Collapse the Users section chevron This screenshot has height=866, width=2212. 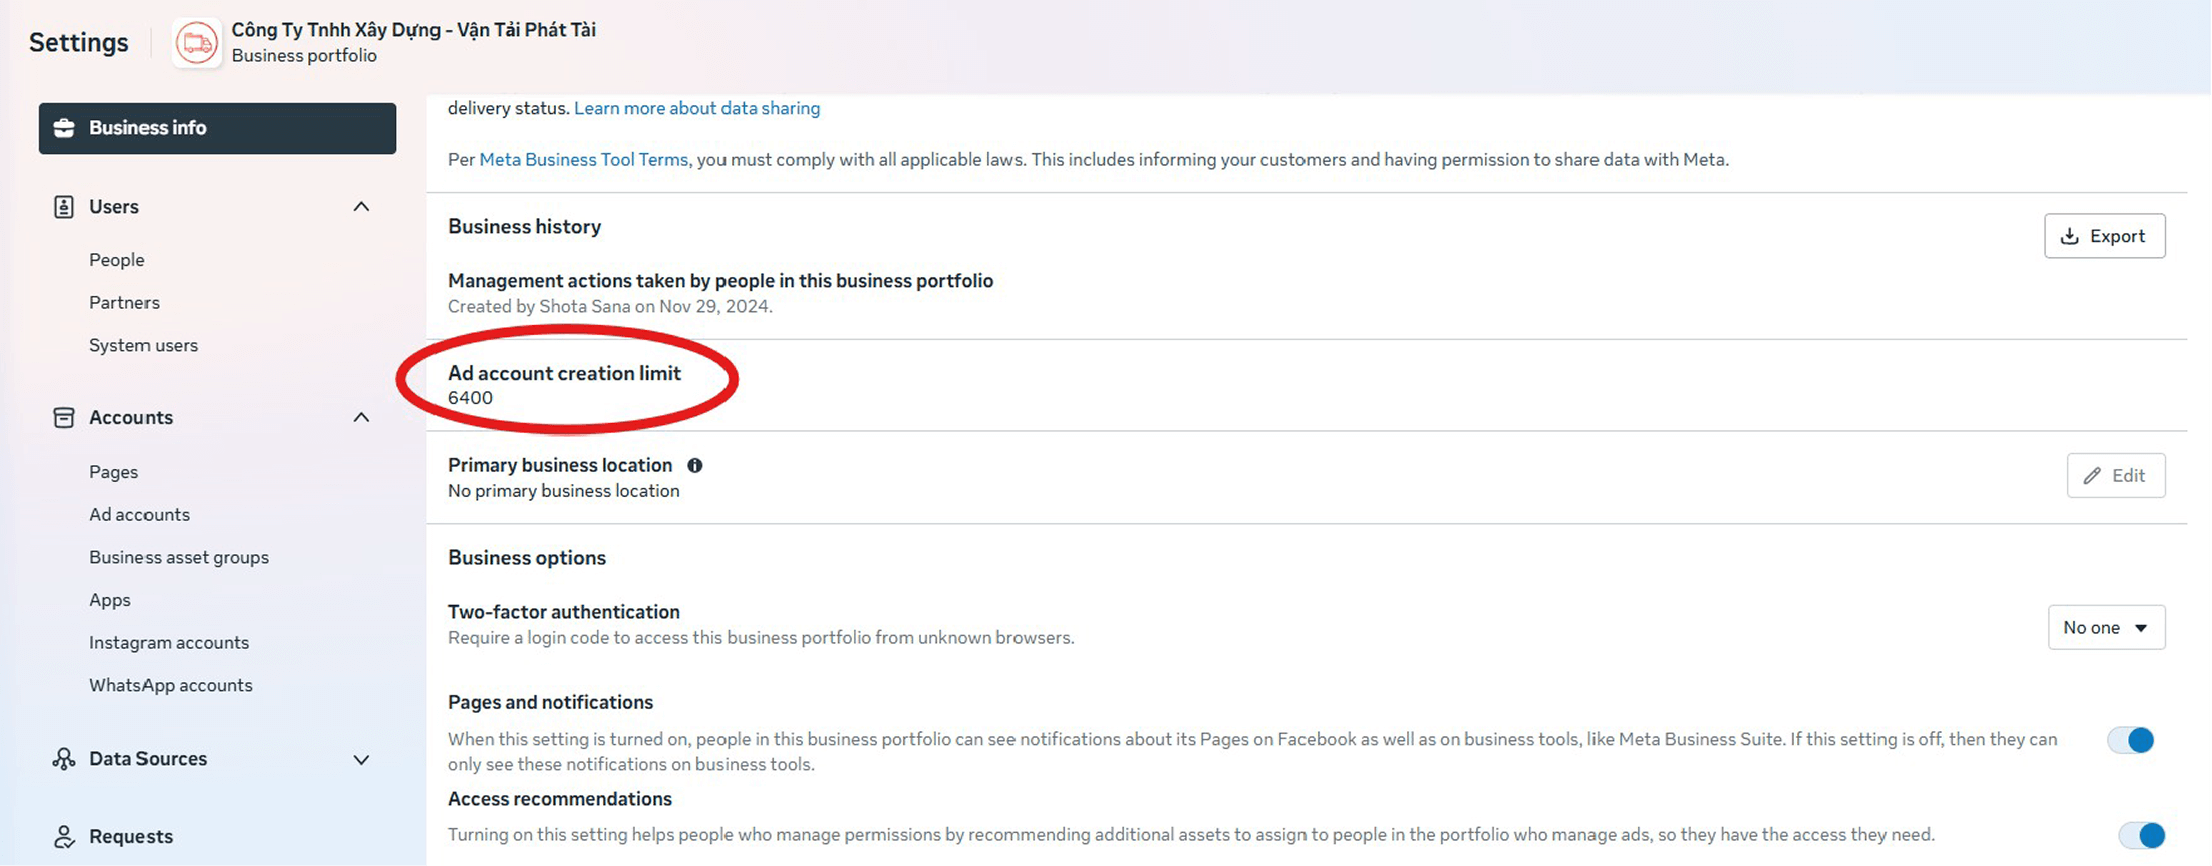tap(361, 207)
